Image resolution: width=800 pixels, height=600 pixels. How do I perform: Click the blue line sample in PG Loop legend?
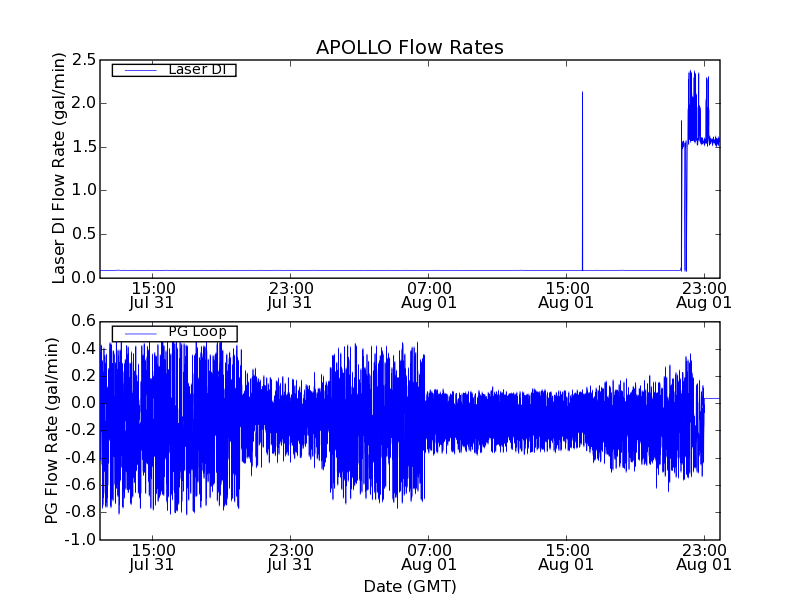click(140, 333)
